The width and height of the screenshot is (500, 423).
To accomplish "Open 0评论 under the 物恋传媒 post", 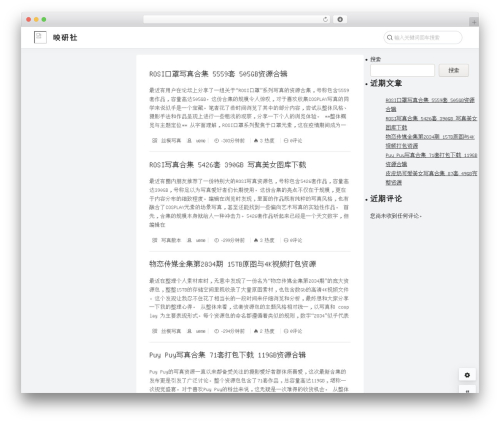I will (x=296, y=331).
